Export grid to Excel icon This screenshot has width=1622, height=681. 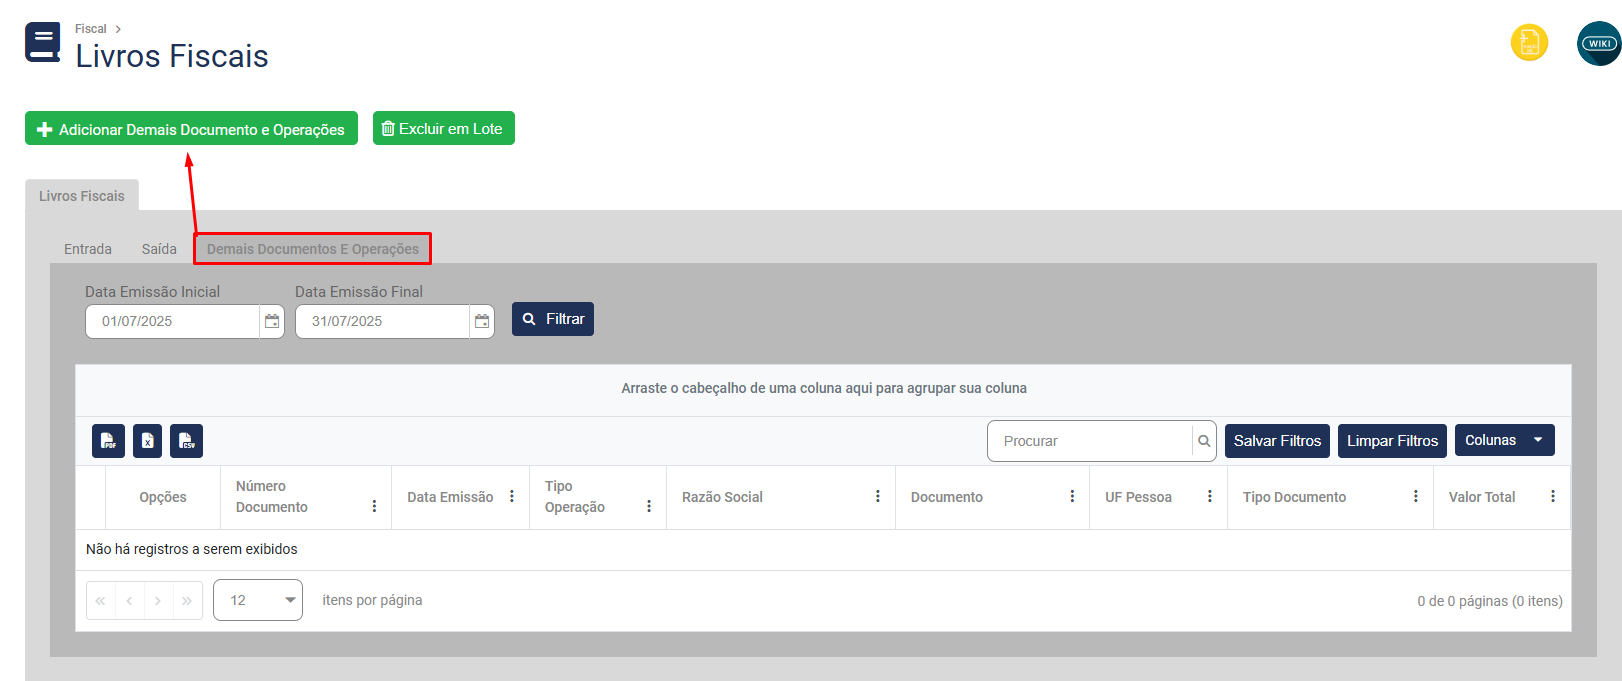point(147,441)
